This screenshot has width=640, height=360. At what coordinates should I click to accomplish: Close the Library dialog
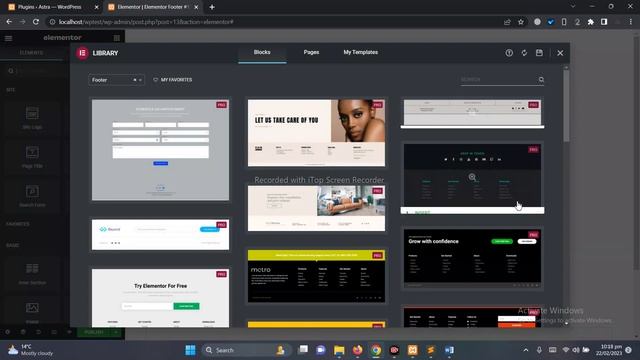[x=560, y=53]
